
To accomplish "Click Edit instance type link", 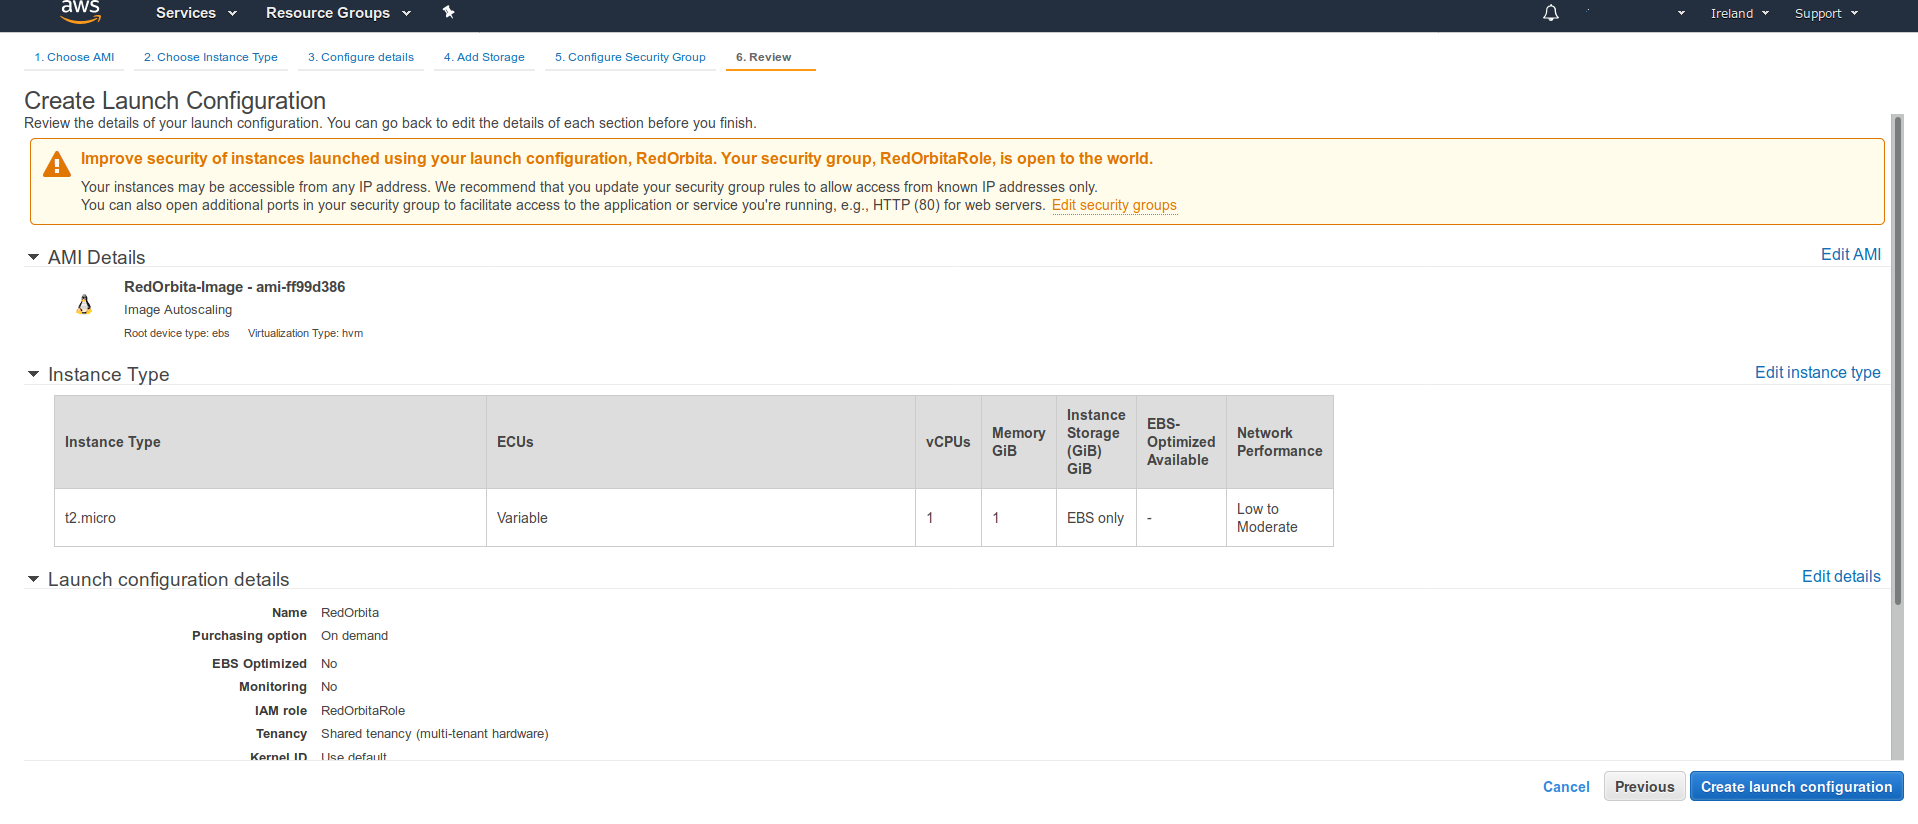I will coord(1817,372).
